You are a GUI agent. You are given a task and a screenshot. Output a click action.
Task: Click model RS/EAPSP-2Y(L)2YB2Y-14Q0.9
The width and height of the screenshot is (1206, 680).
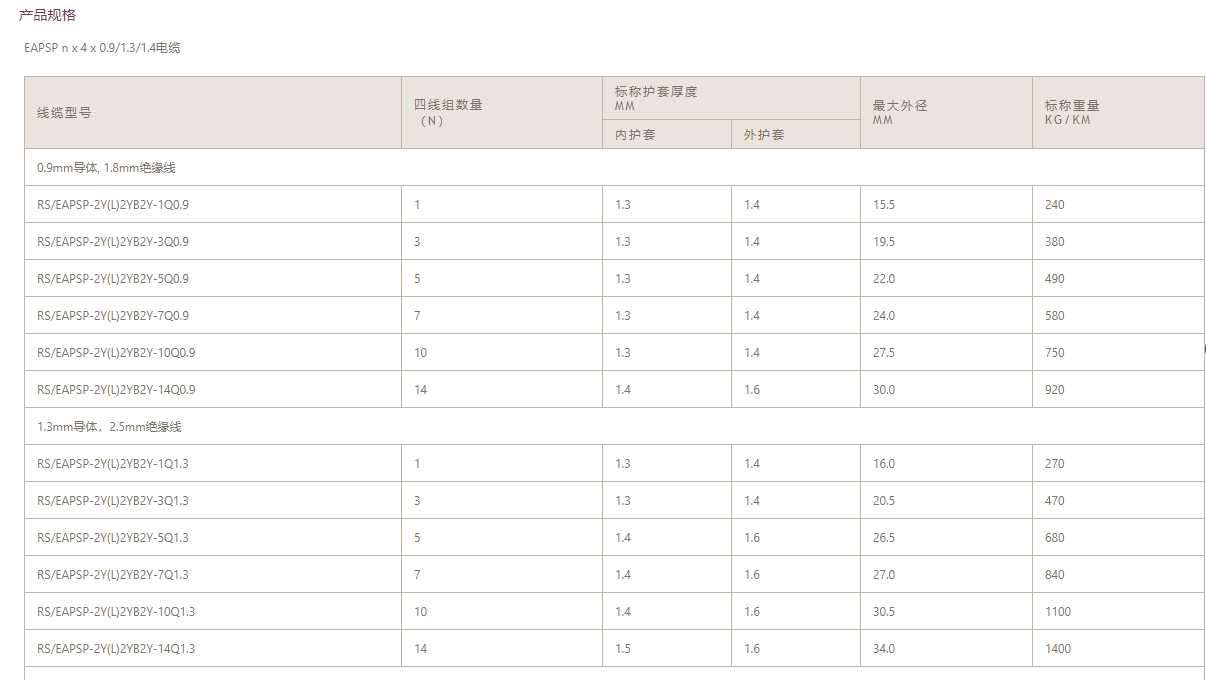click(x=116, y=390)
